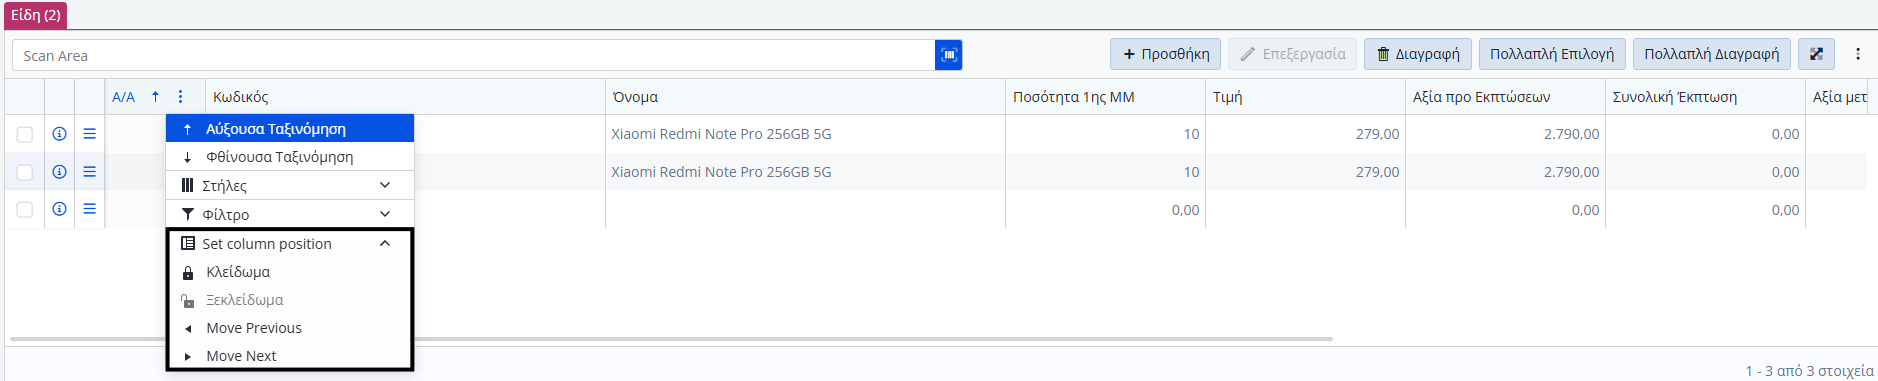This screenshot has height=381, width=1878.
Task: Expand the Στήλες columns submenu
Action: click(290, 186)
